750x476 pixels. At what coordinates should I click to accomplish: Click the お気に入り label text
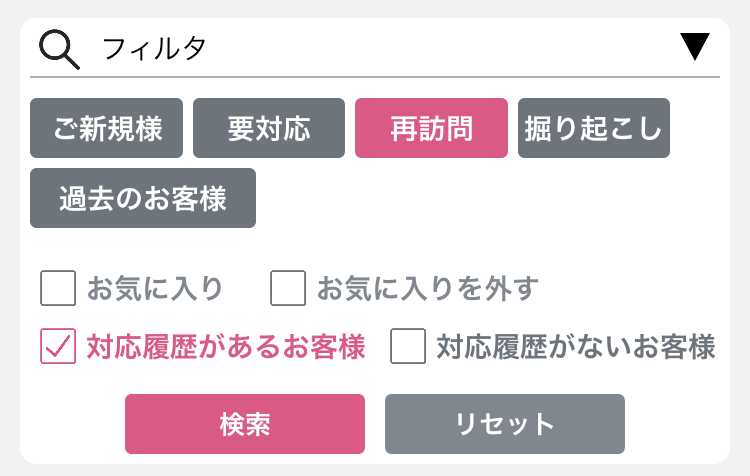pyautogui.click(x=155, y=288)
